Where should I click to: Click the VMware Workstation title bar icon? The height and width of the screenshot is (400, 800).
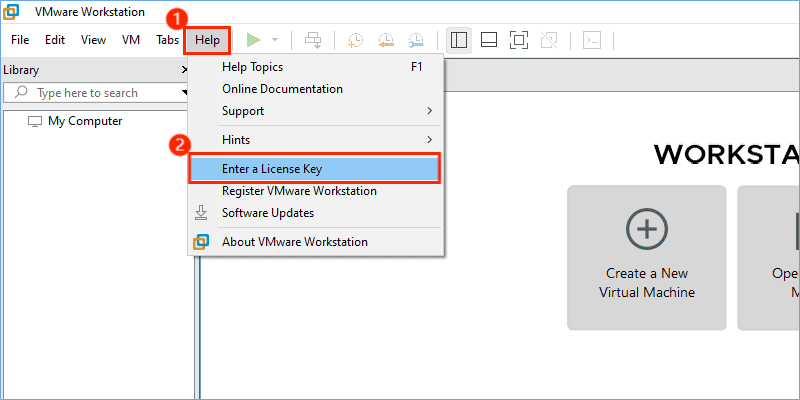(11, 11)
